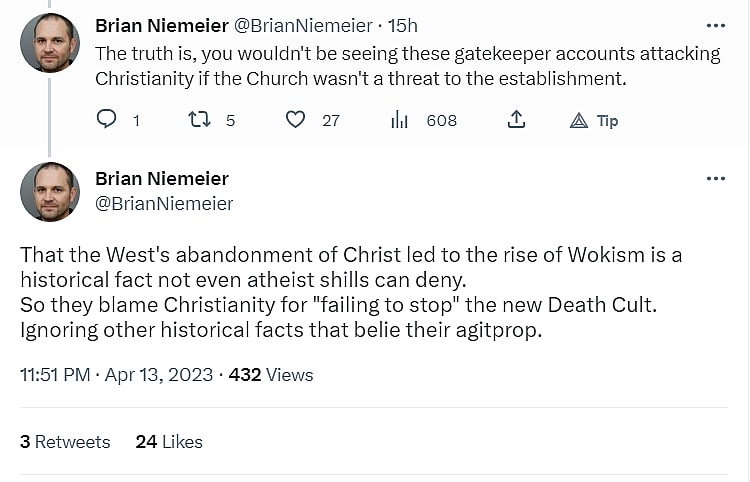Open profile picture on the main tweet

point(50,191)
